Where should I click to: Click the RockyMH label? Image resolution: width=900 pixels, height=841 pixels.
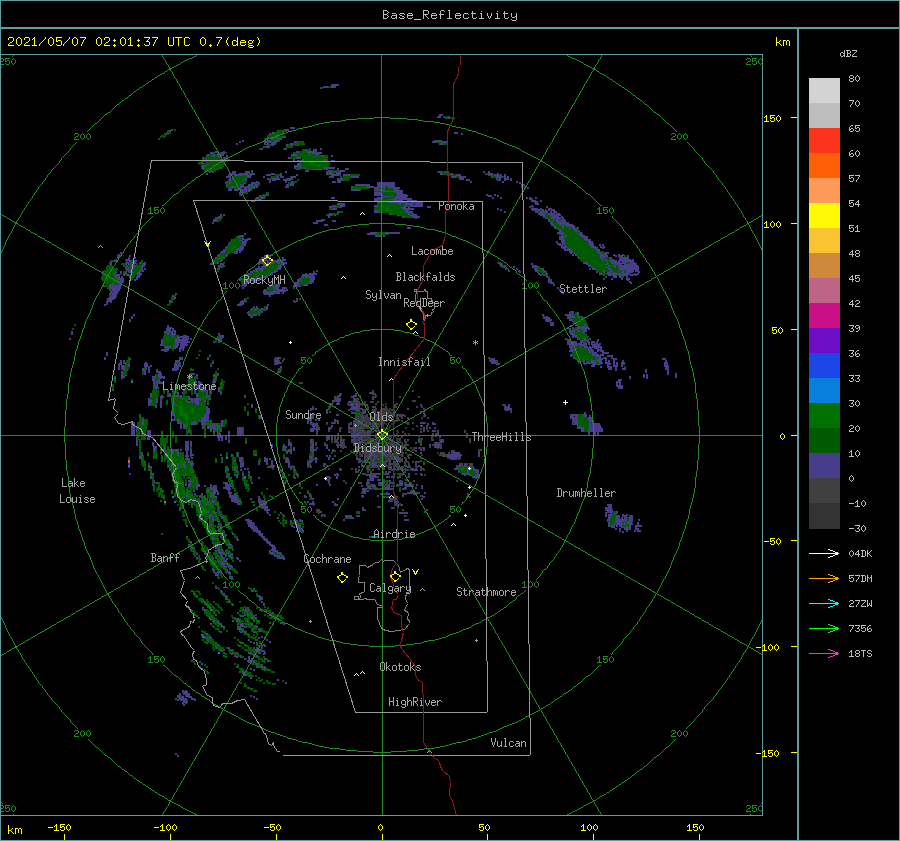click(x=264, y=280)
